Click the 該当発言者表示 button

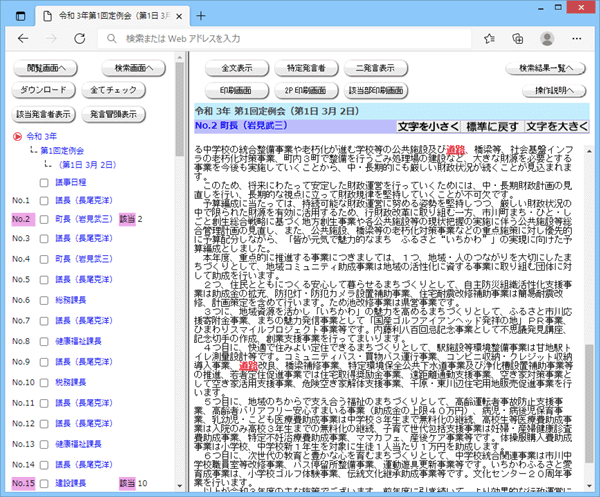[x=44, y=114]
